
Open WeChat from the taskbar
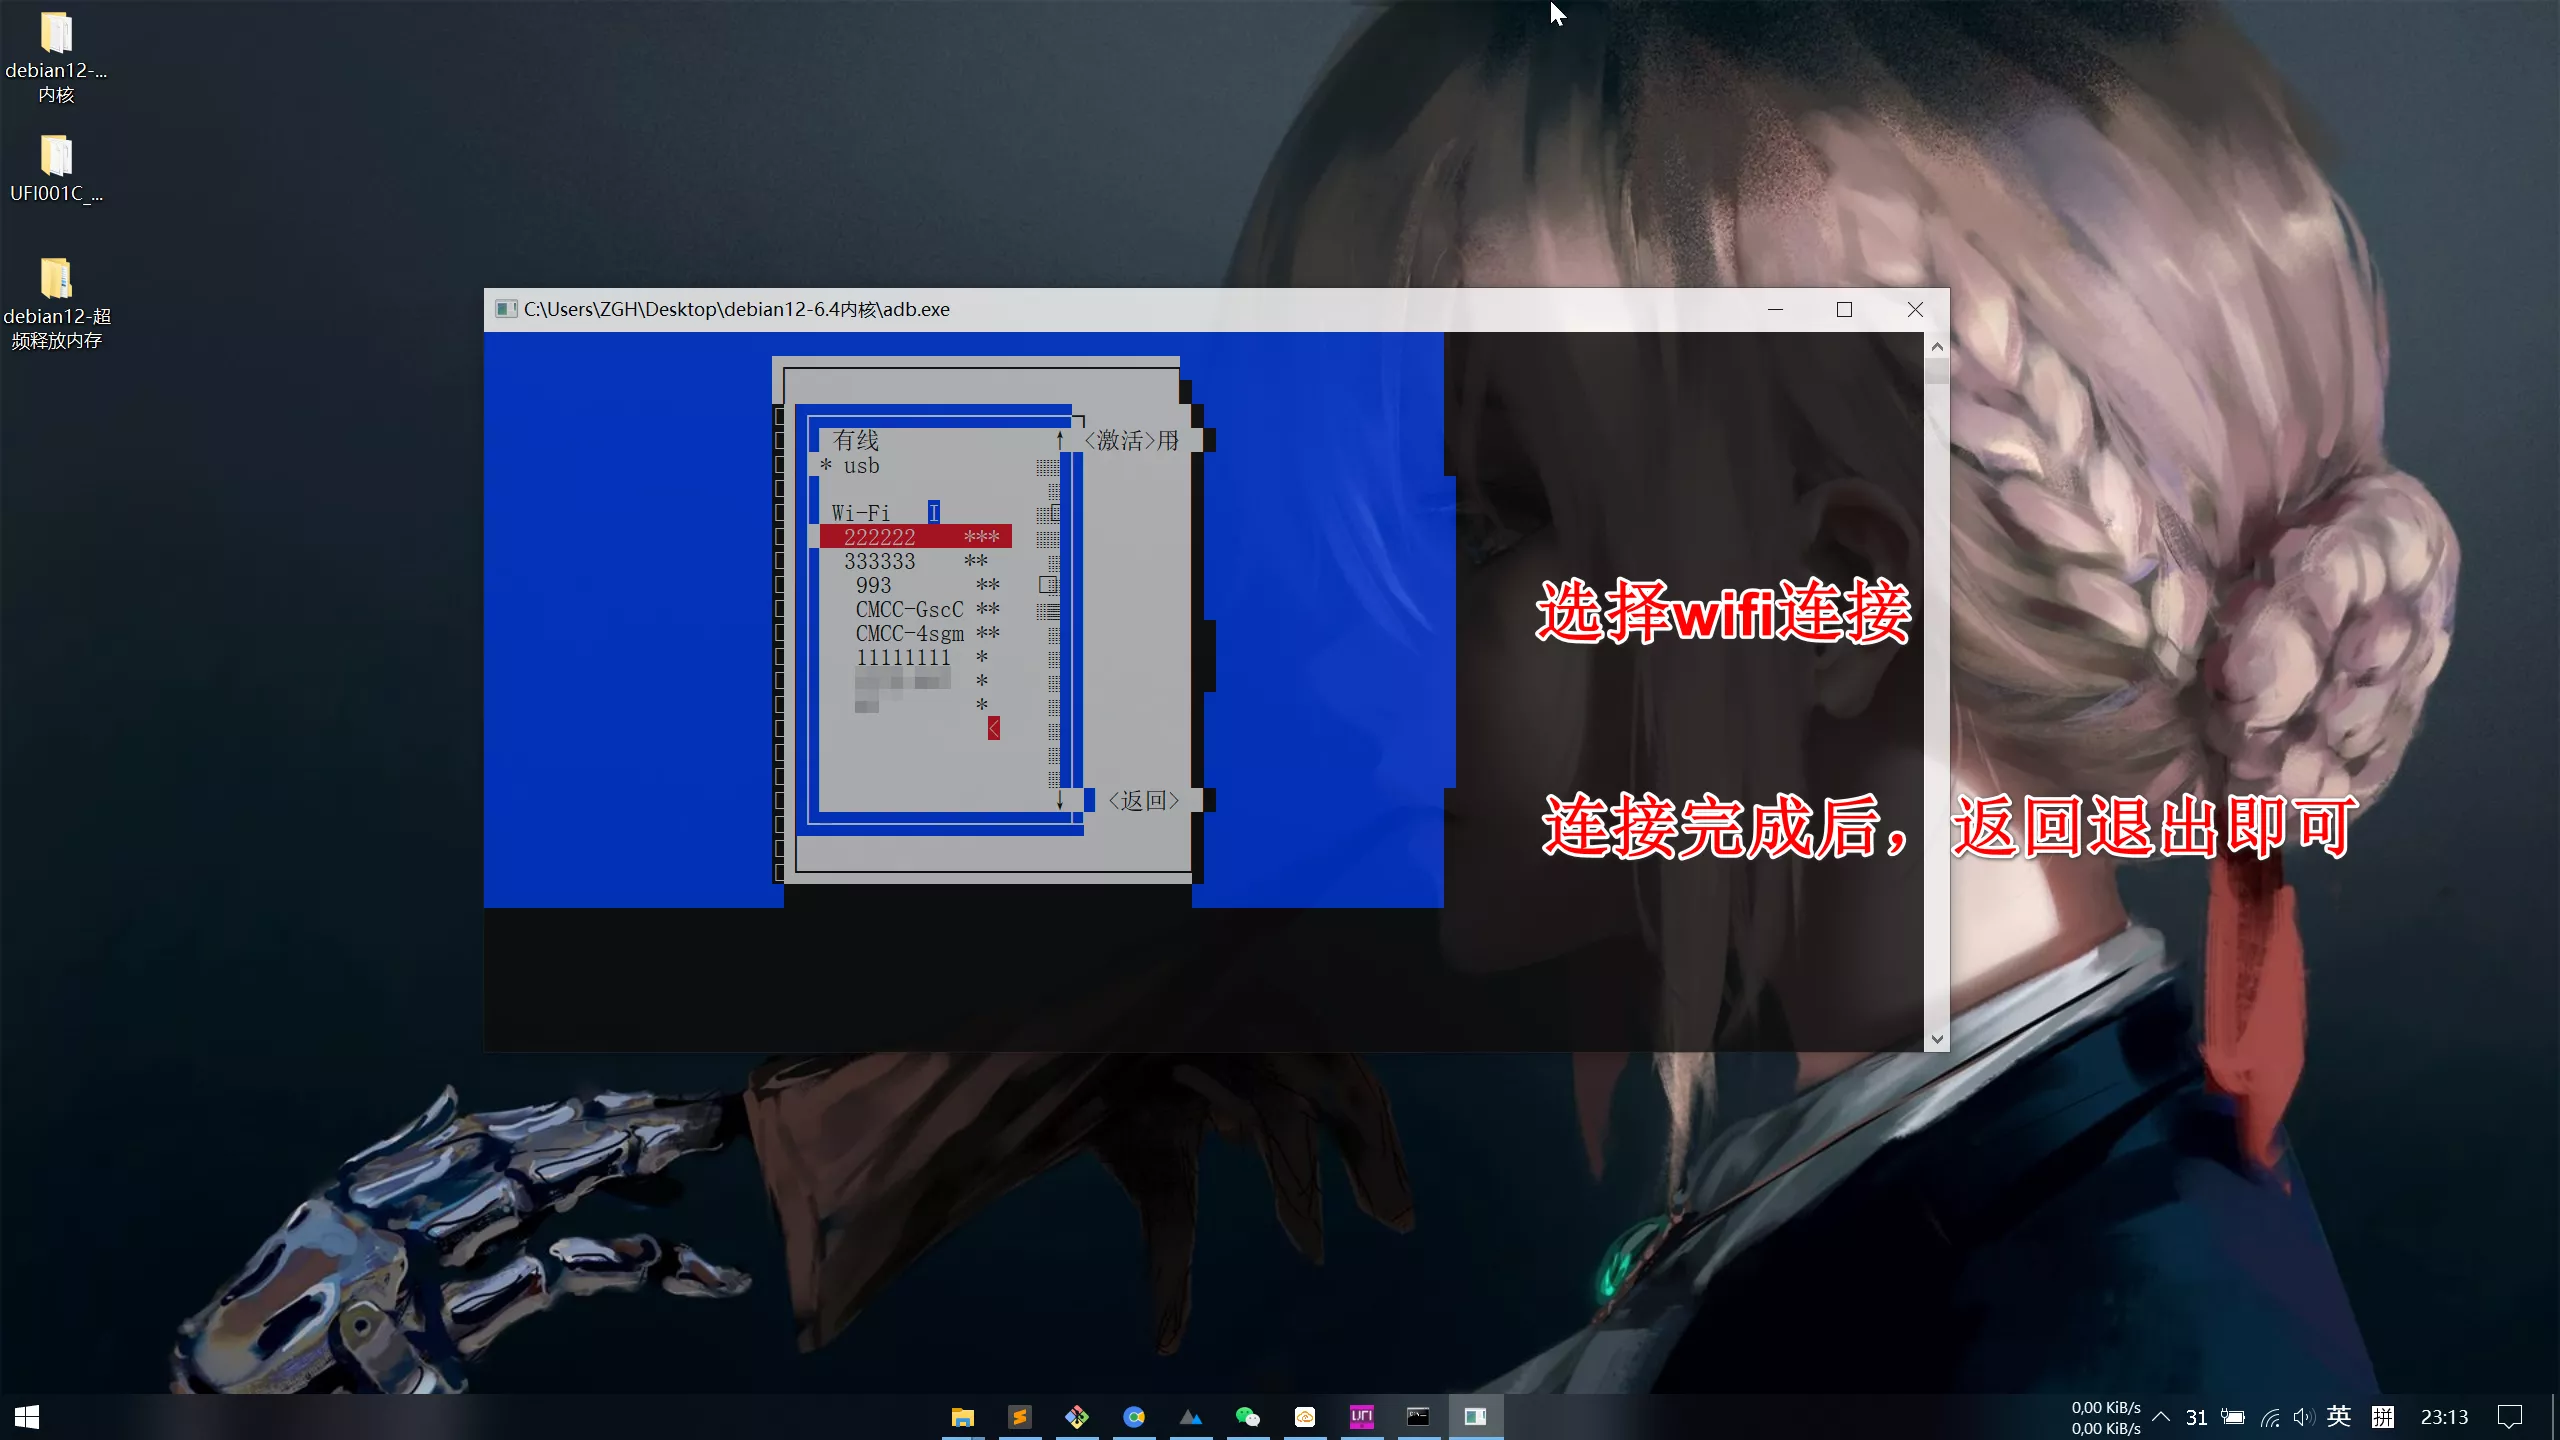pyautogui.click(x=1247, y=1417)
